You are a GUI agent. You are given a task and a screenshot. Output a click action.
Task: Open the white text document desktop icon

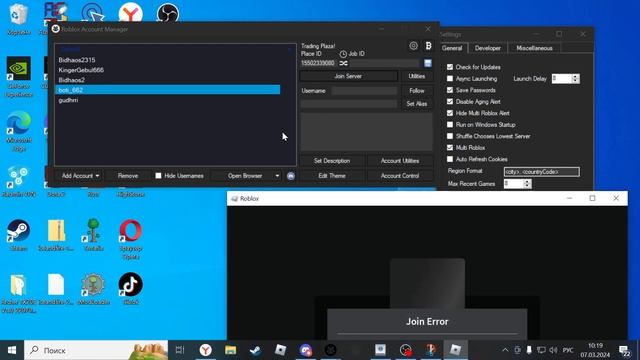coord(56,289)
